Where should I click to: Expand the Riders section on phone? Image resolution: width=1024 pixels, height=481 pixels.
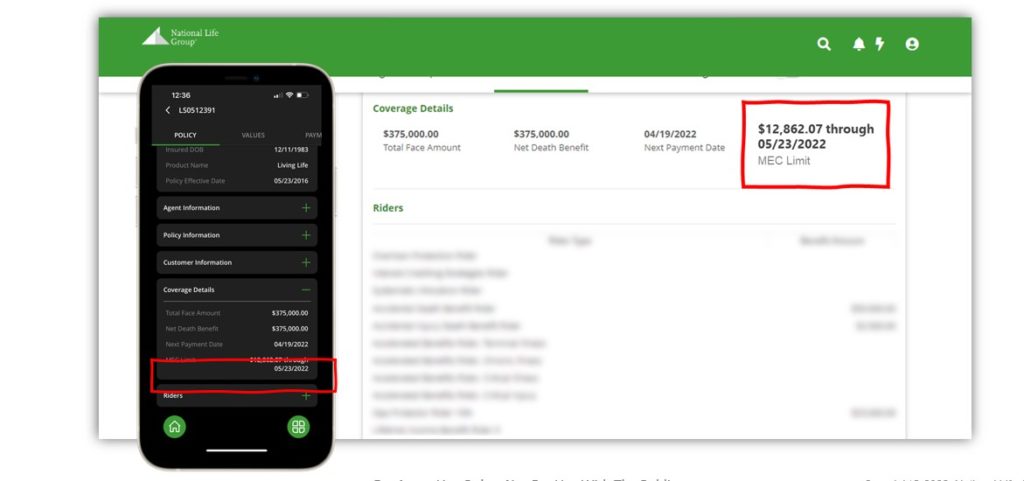click(x=306, y=395)
